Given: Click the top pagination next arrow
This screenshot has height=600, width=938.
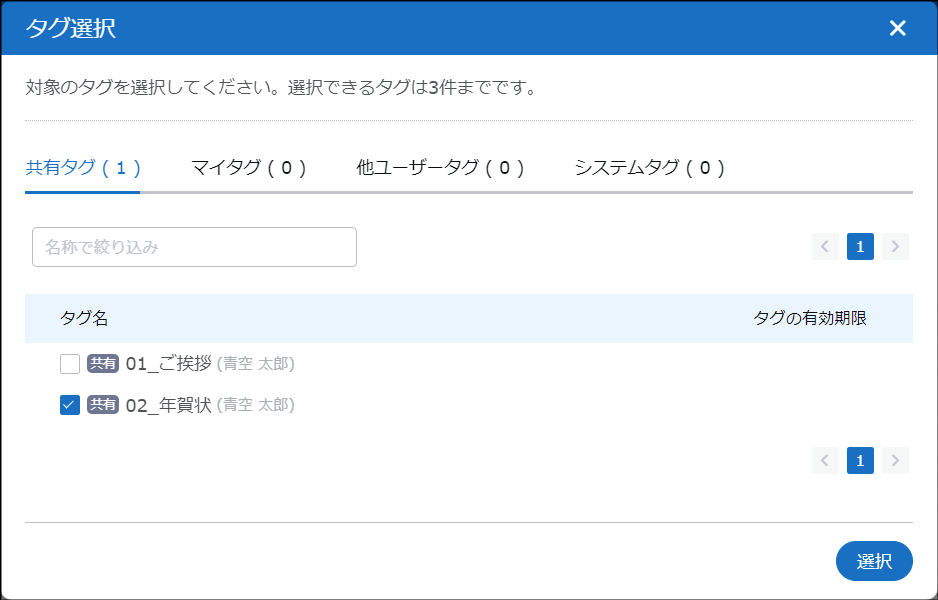Looking at the screenshot, I should [x=895, y=247].
